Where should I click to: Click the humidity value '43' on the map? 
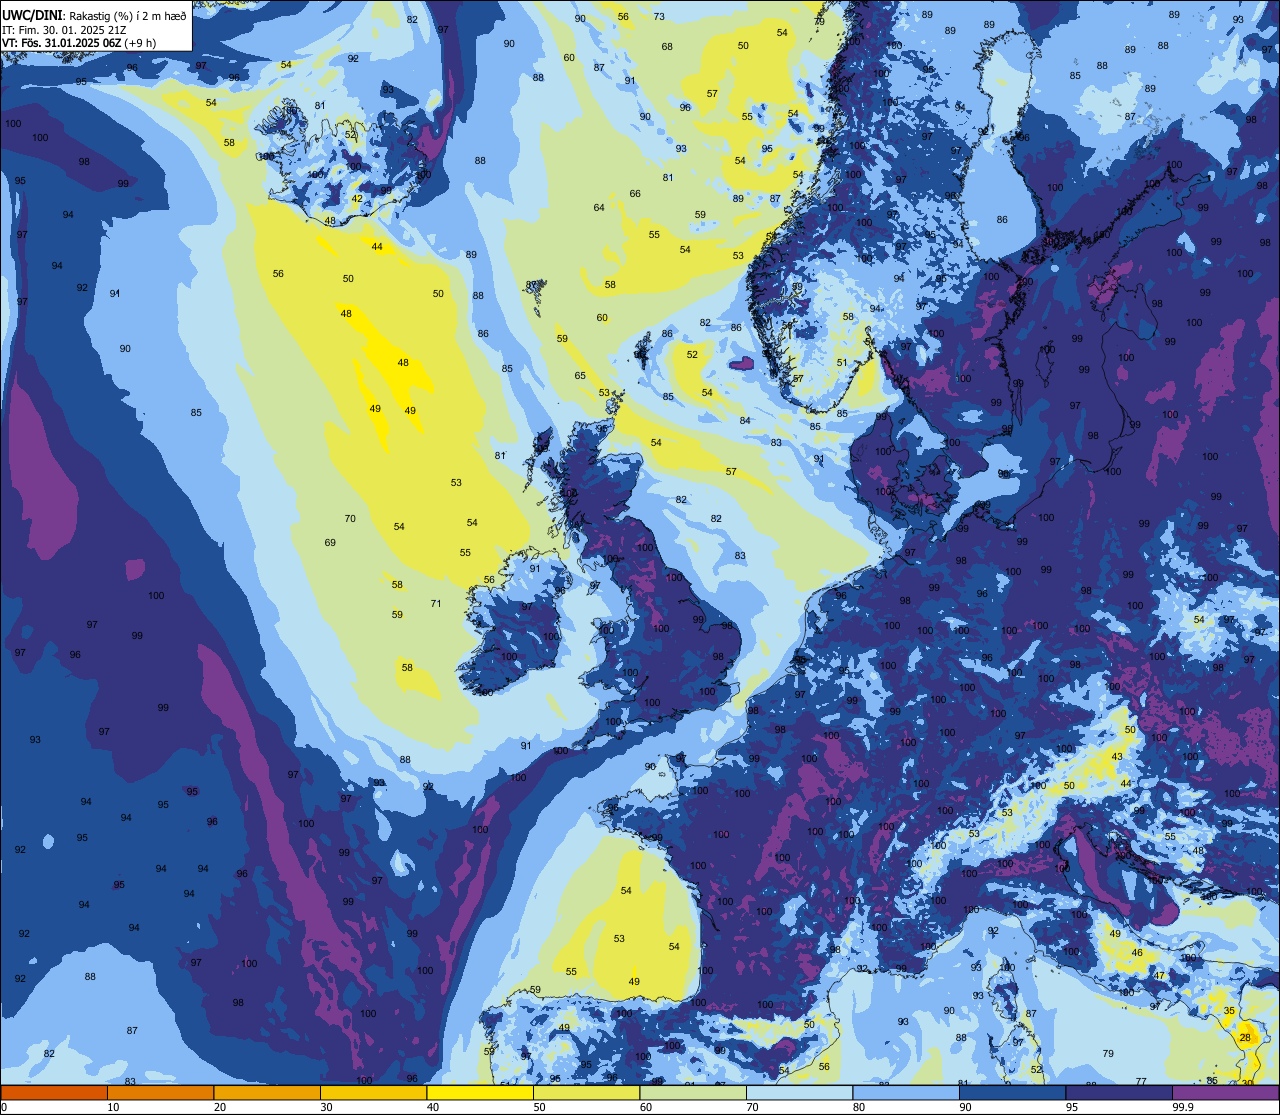pyautogui.click(x=1117, y=757)
